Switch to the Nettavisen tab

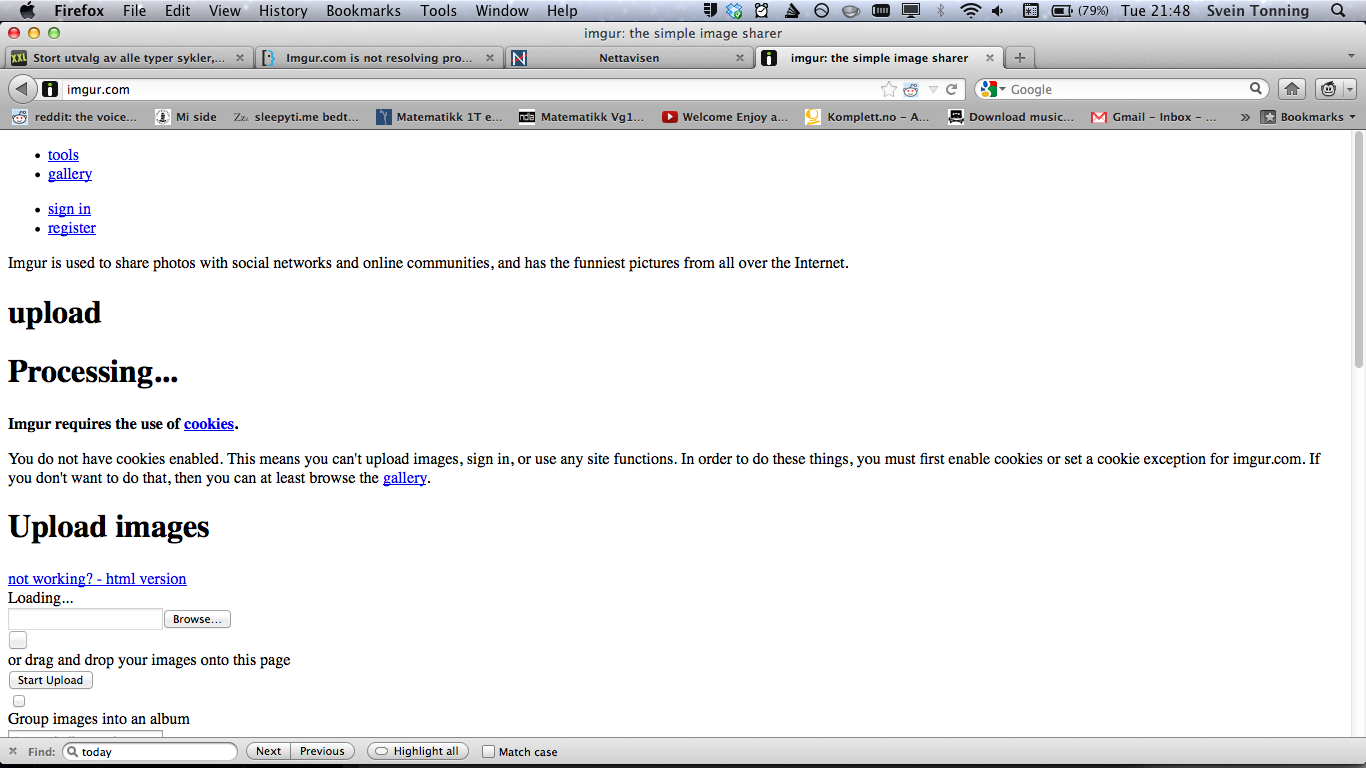(x=628, y=58)
